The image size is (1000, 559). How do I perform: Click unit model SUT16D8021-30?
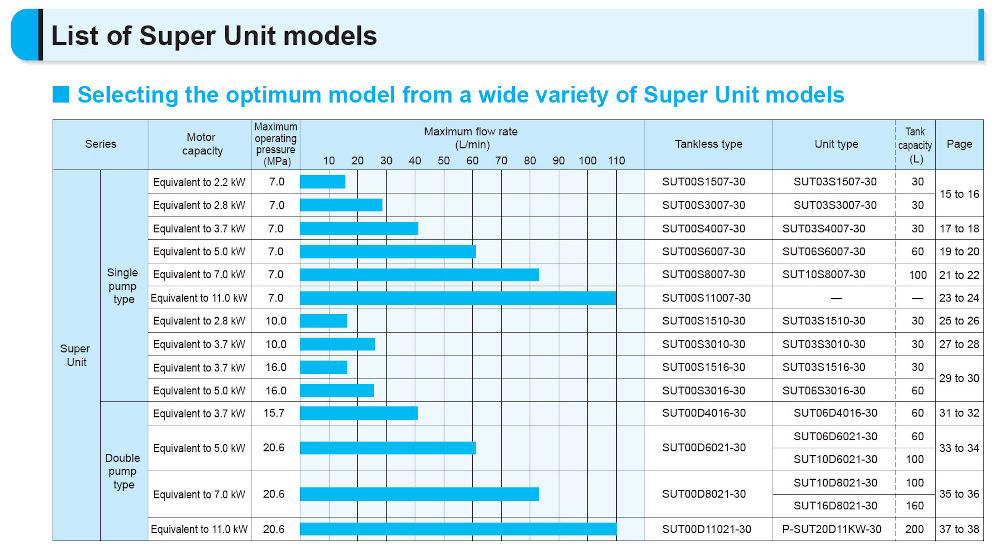[x=835, y=505]
